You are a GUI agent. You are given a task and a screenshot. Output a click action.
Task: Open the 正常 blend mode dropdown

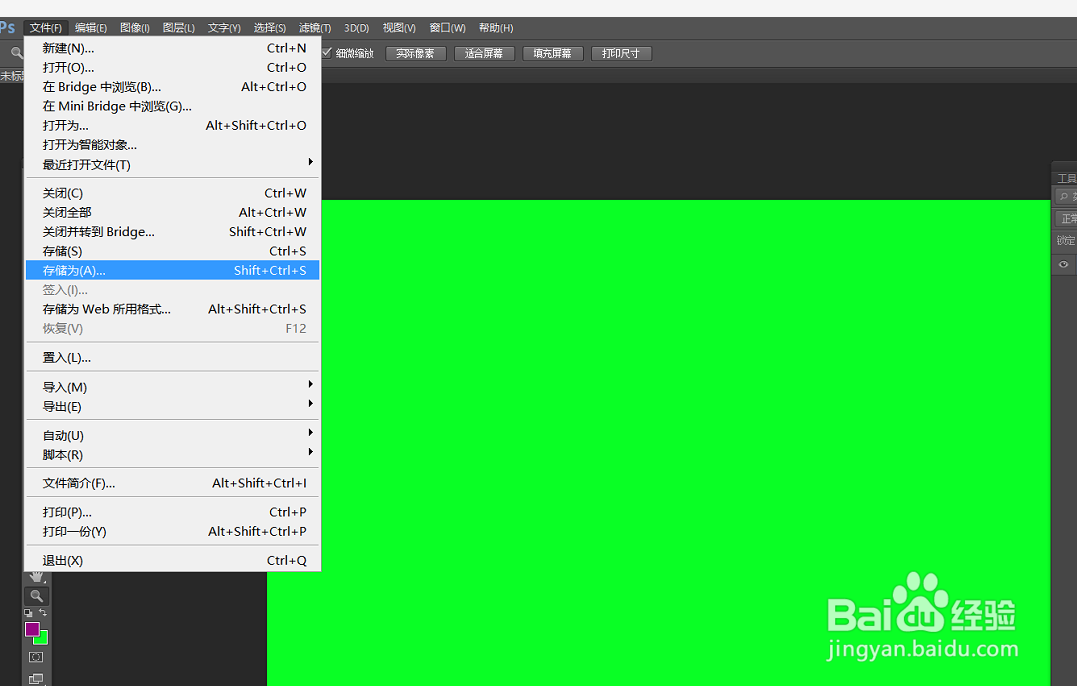[1067, 218]
